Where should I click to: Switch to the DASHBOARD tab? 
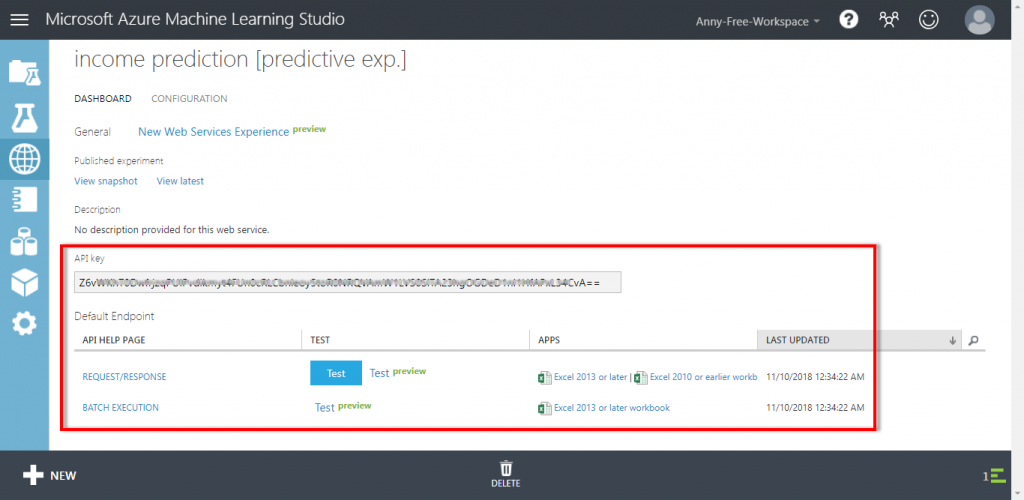coord(103,99)
